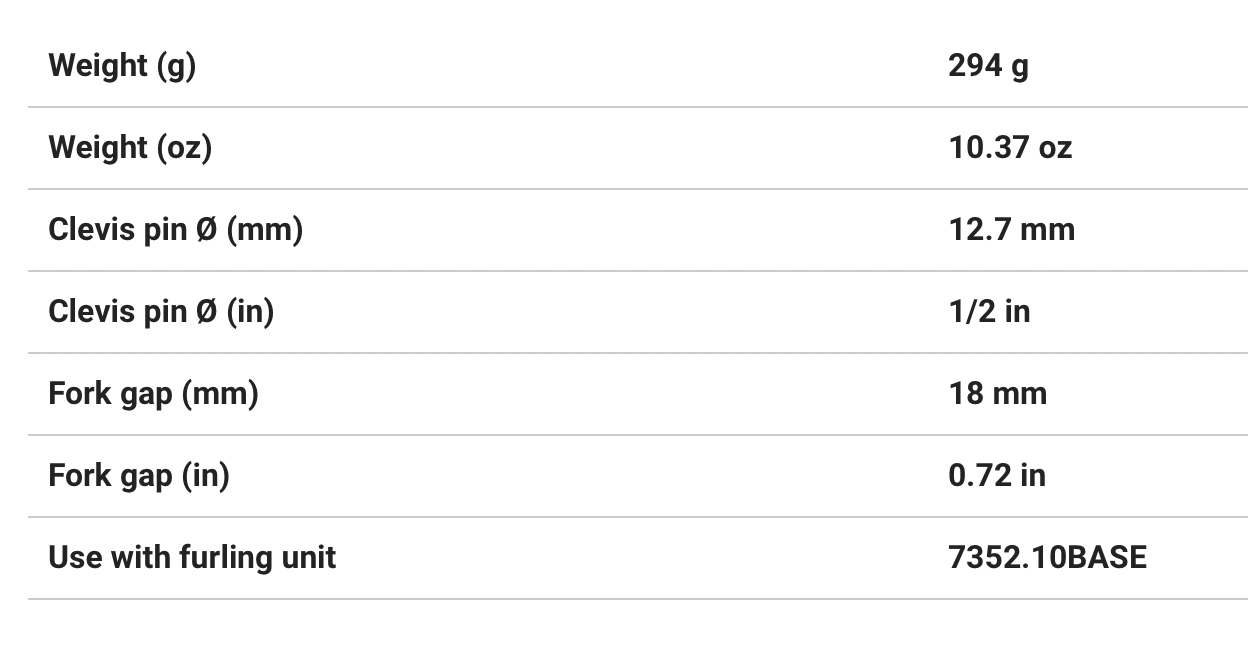Viewport: 1248px width, 656px height.
Task: Select the 12.7 mm clevis pin value
Action: tap(1011, 230)
